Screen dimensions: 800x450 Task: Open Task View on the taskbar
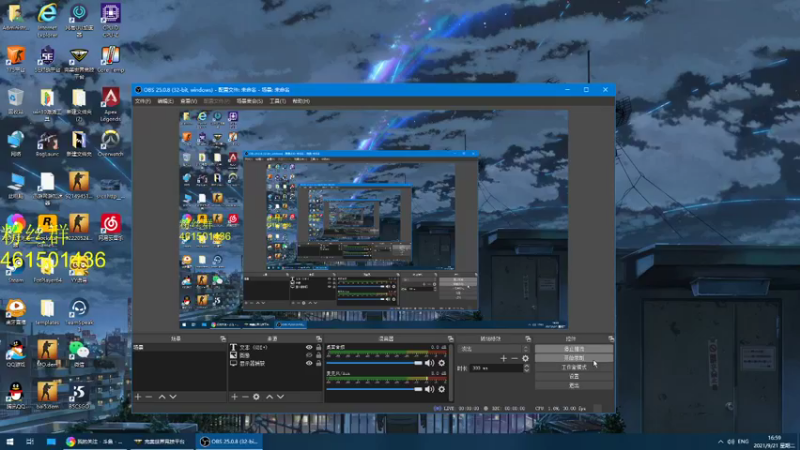pos(30,442)
